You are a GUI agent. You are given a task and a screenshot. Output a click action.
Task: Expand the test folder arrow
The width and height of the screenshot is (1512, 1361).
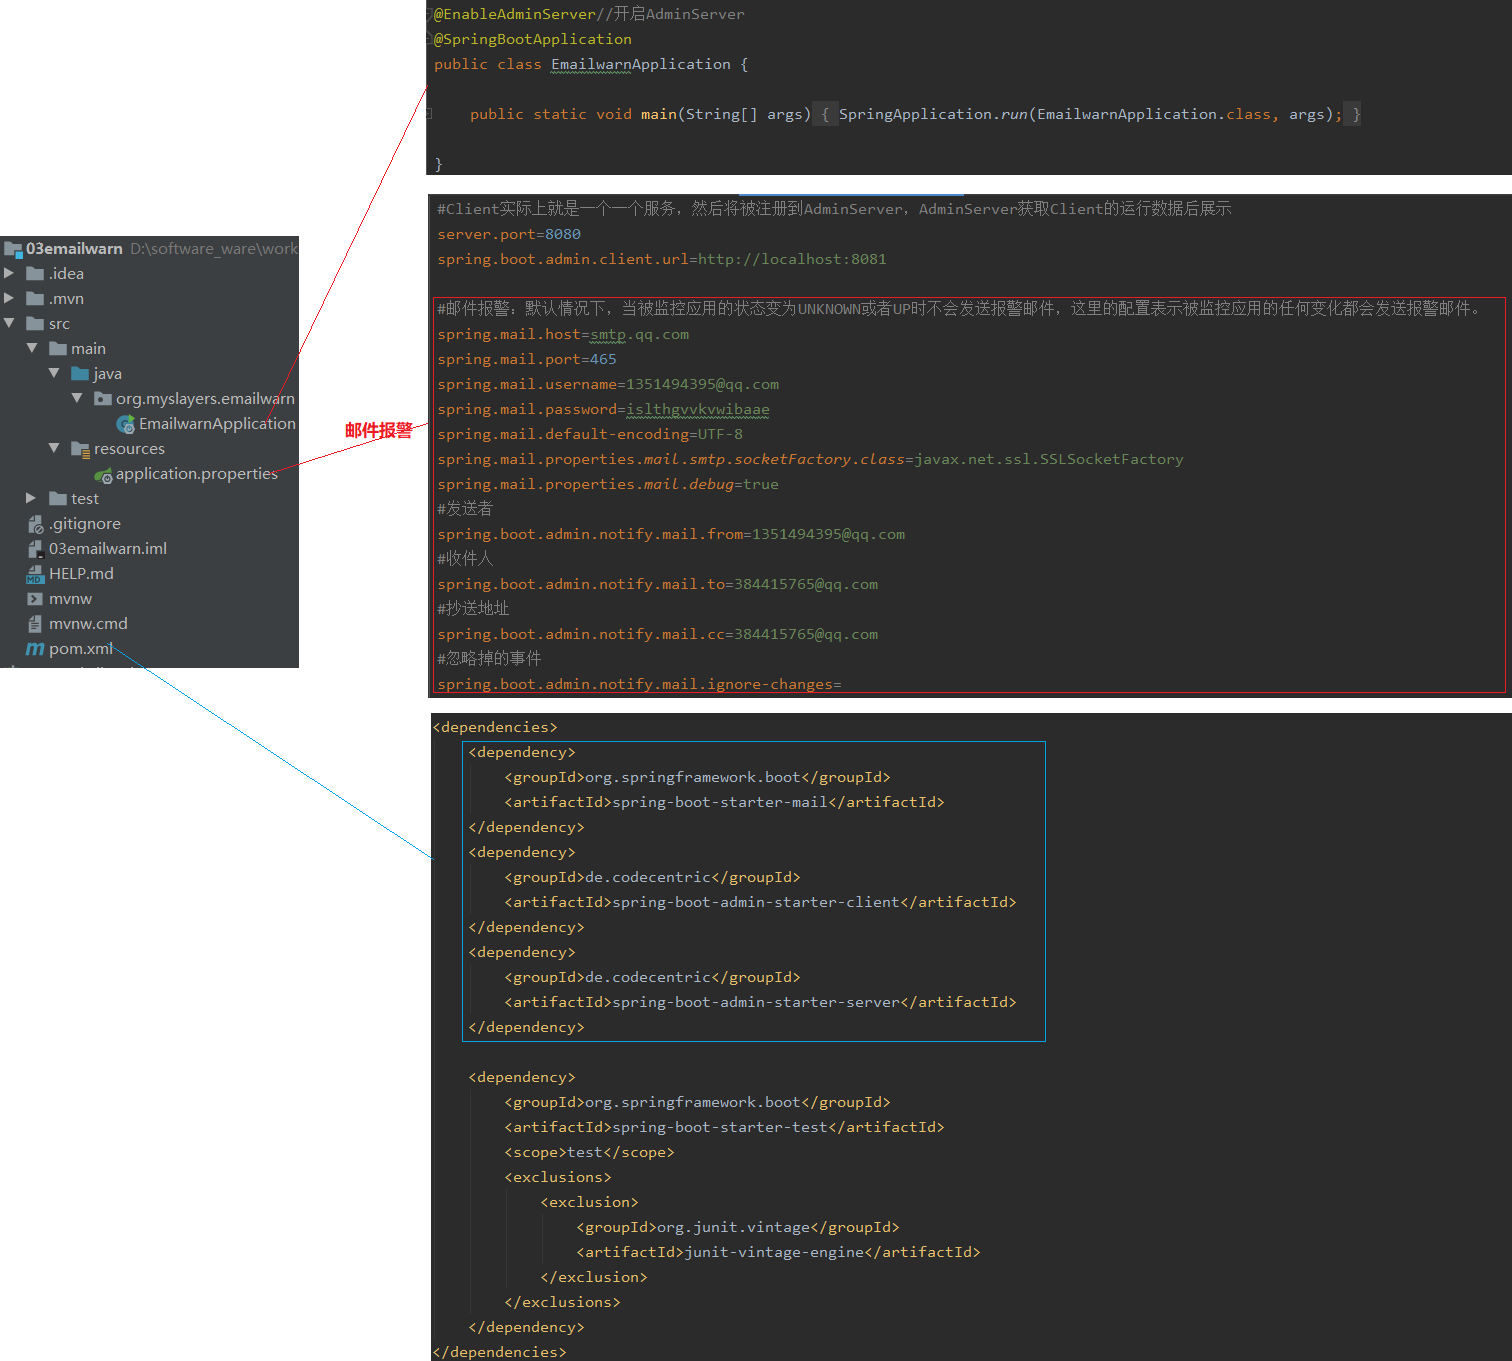[x=31, y=498]
